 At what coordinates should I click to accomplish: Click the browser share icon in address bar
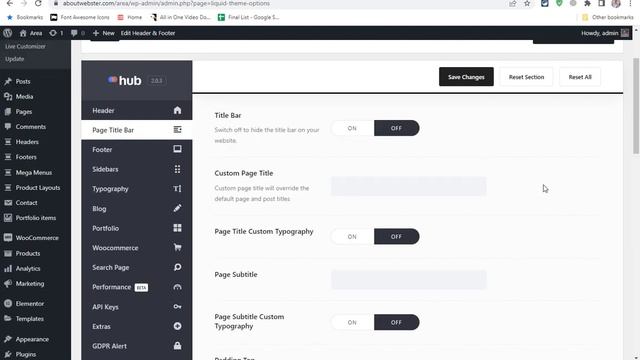(x=512, y=3)
